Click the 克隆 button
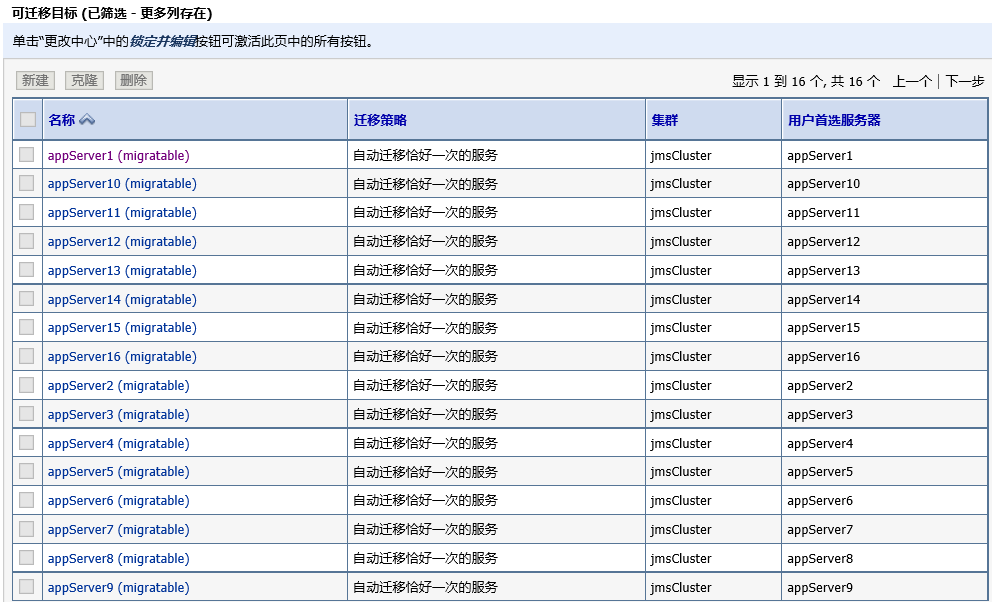 [84, 80]
